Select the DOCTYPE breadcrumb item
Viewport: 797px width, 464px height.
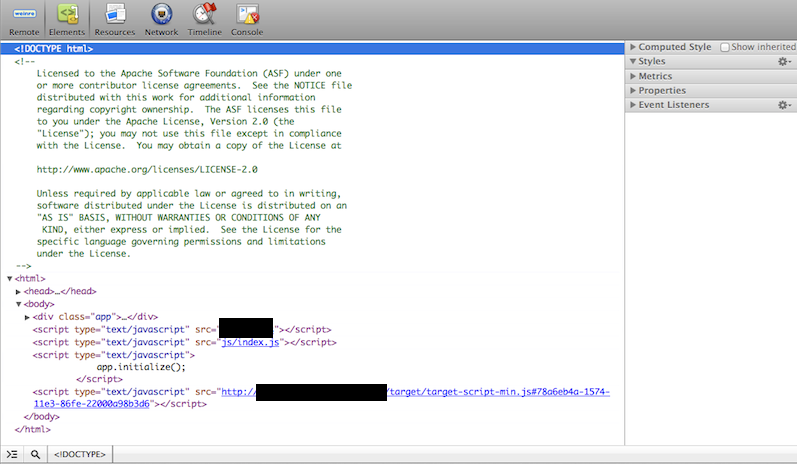point(80,454)
